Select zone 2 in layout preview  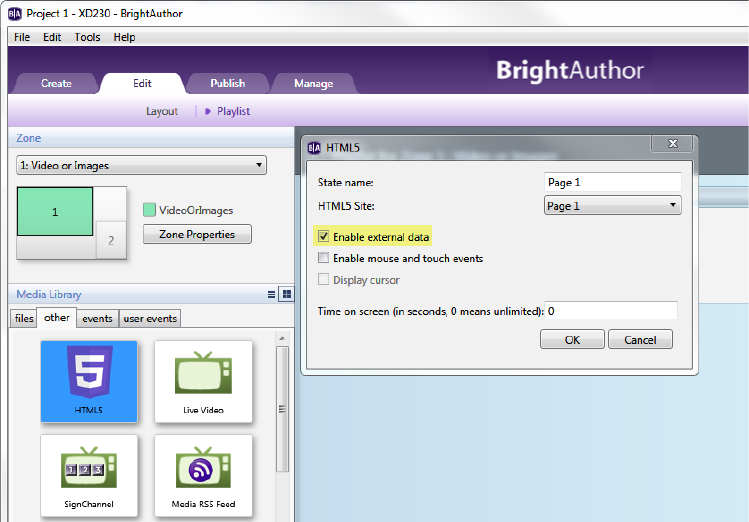pos(111,240)
